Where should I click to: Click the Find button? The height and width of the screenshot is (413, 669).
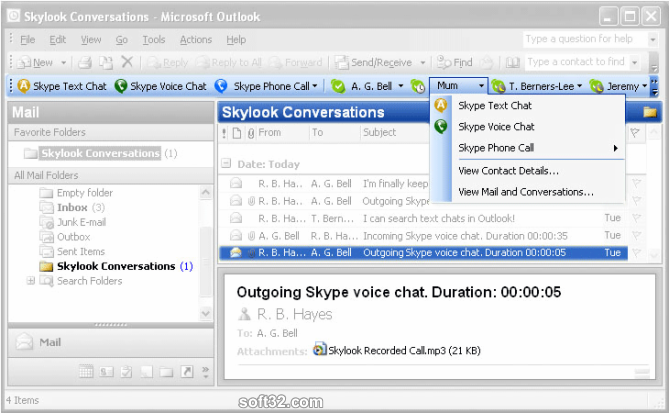tap(454, 63)
